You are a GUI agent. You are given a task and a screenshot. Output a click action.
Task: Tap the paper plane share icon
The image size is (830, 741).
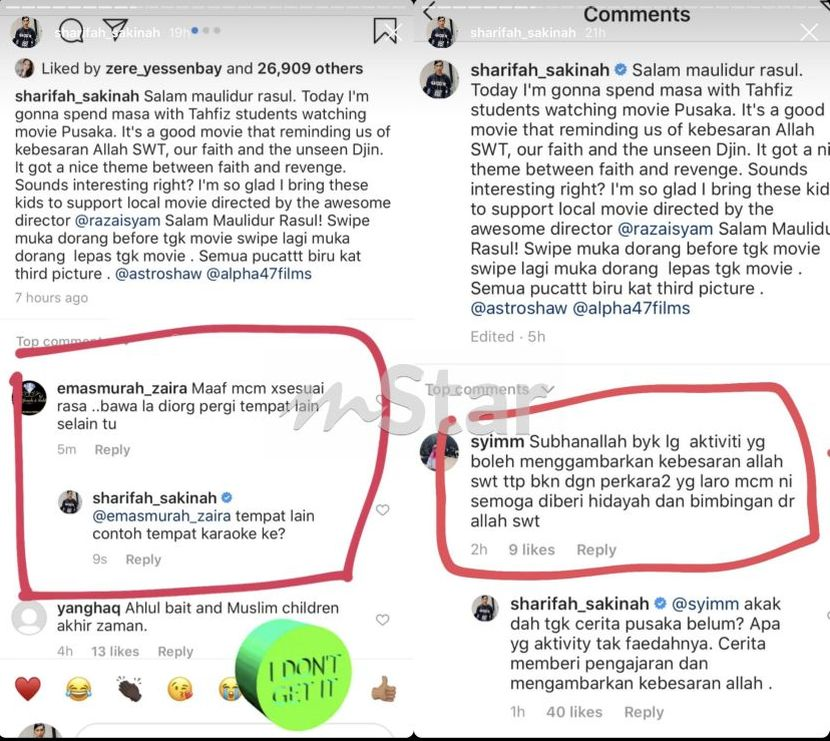[x=115, y=30]
